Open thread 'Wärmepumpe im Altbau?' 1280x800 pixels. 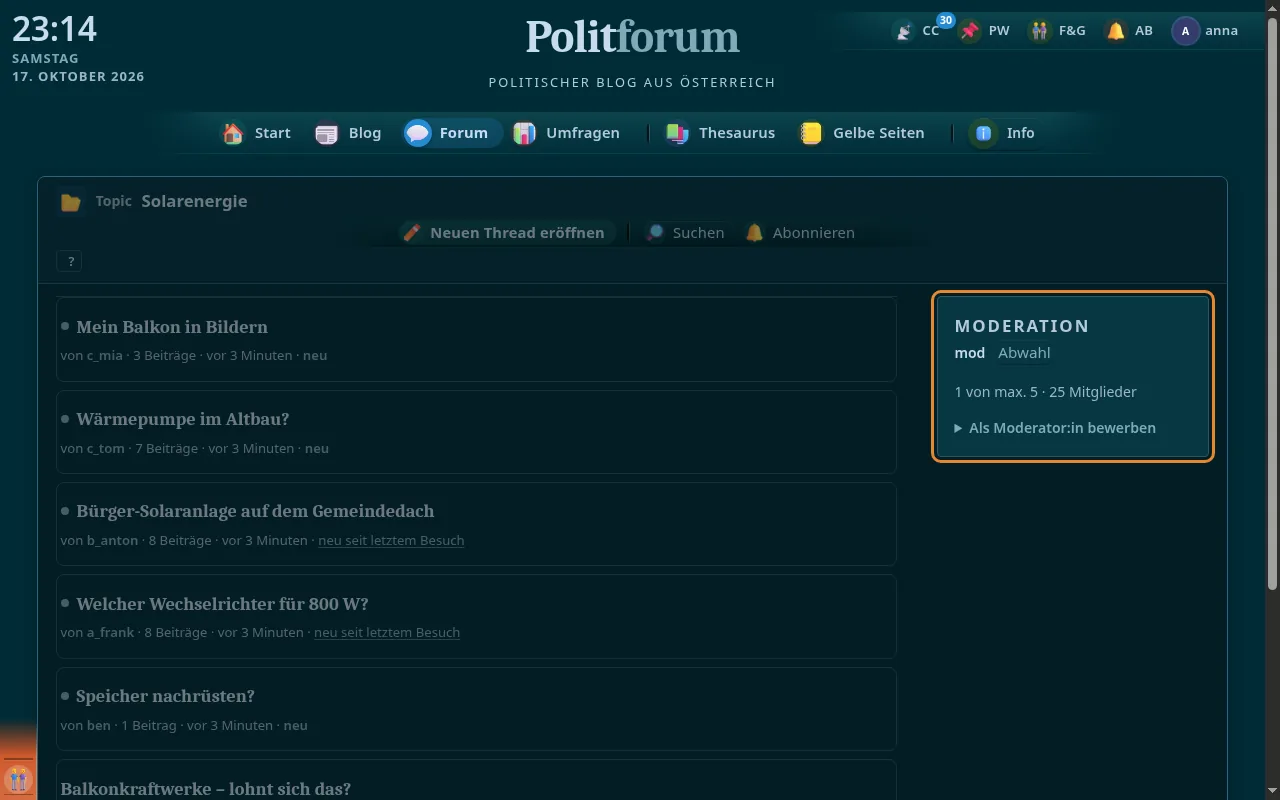point(182,419)
